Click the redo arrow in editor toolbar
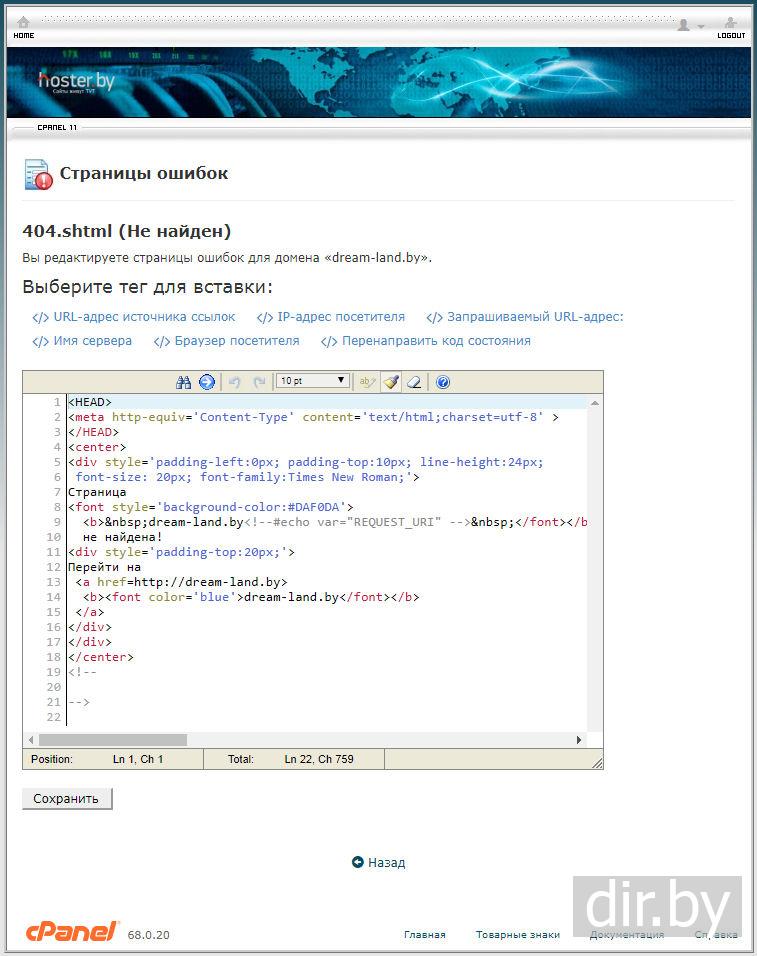This screenshot has width=757, height=956. pyautogui.click(x=259, y=382)
